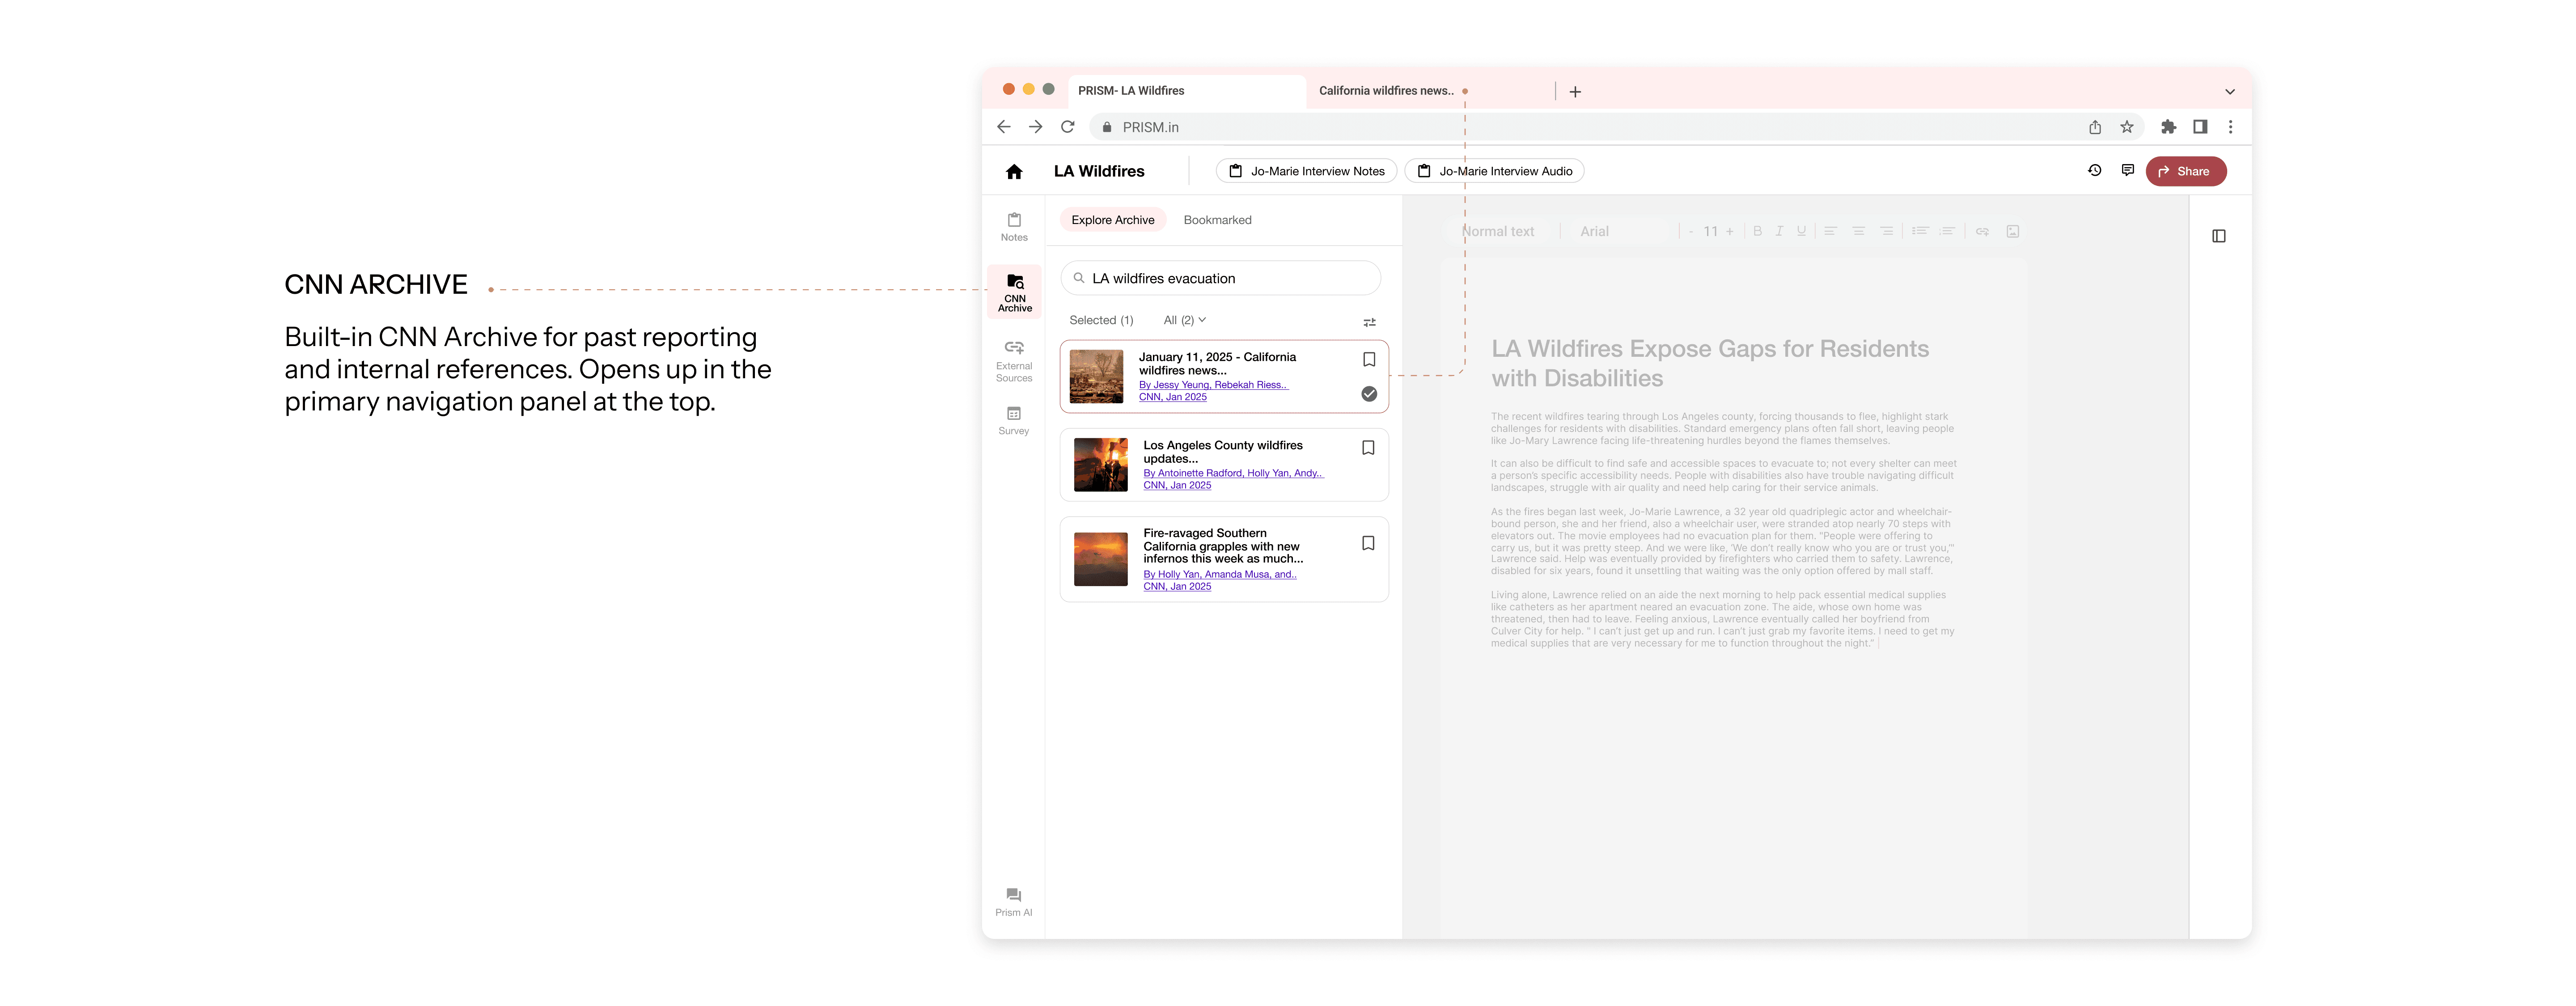The width and height of the screenshot is (2576, 1006).
Task: Open the comments icon near Share
Action: 2127,171
